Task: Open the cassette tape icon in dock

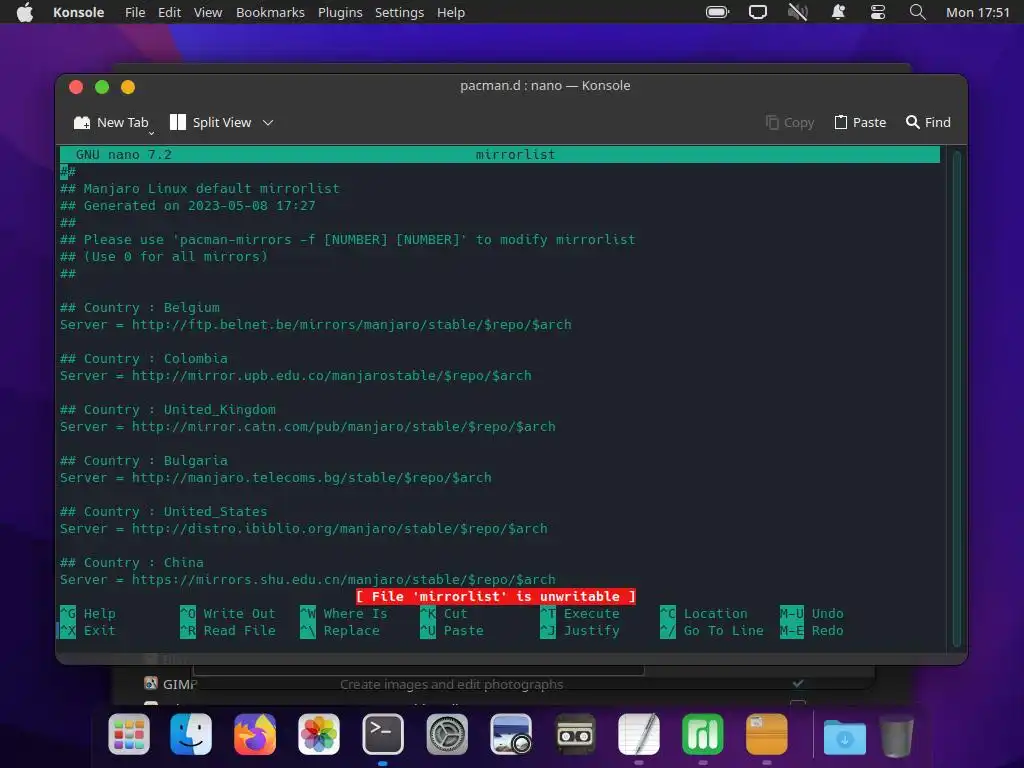Action: [575, 734]
